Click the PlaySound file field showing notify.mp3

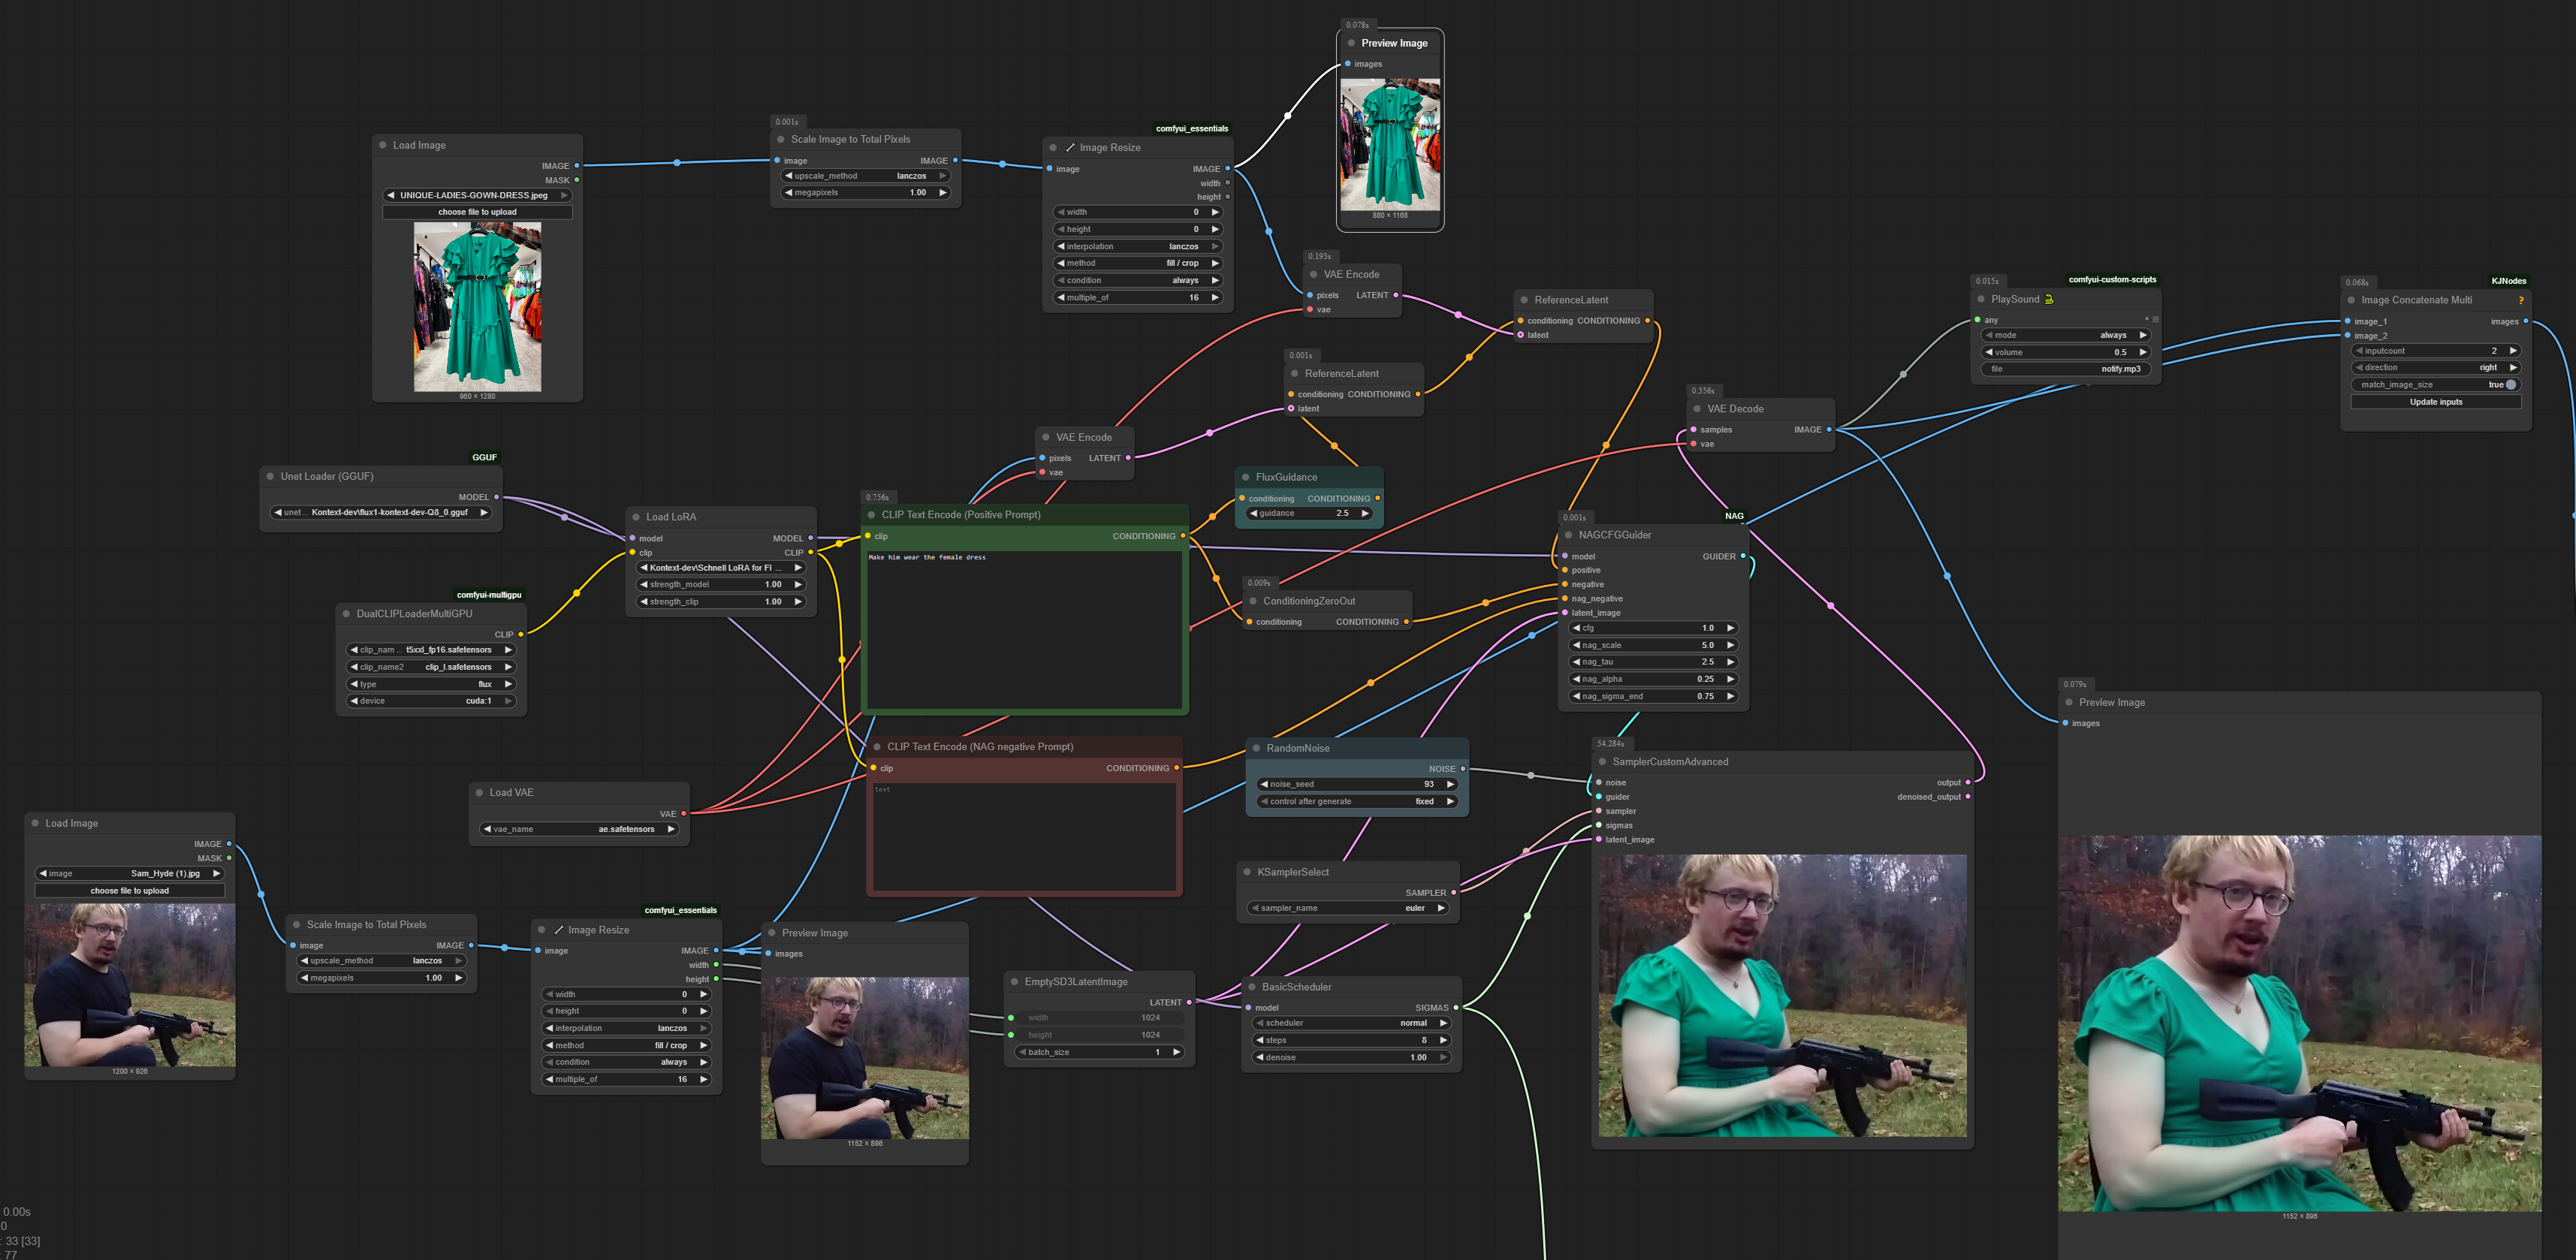(2066, 369)
